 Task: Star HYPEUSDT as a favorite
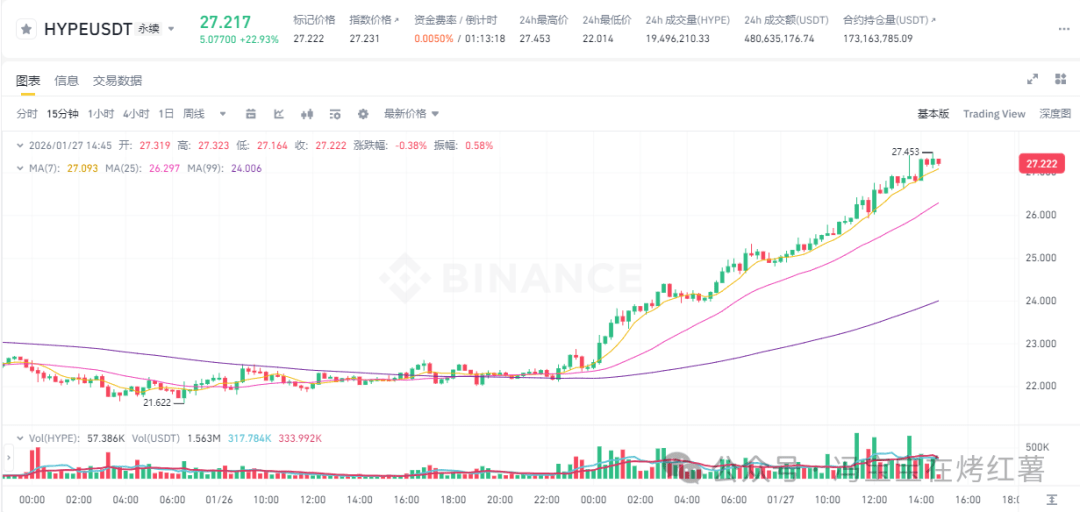click(x=27, y=29)
